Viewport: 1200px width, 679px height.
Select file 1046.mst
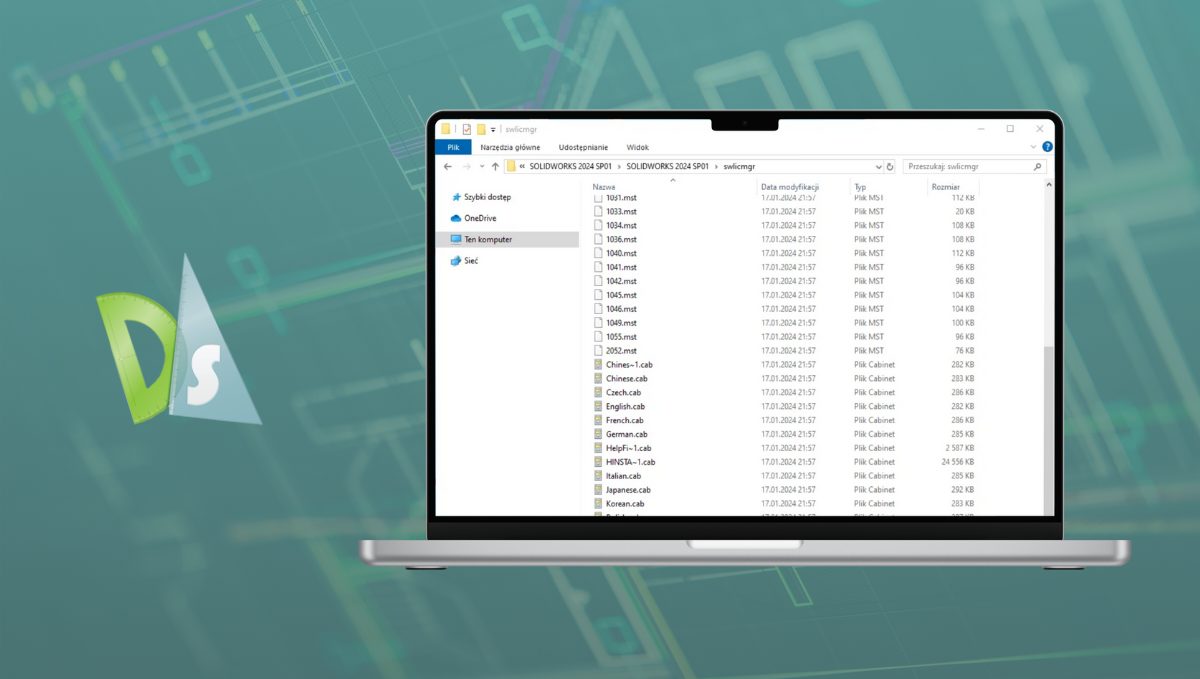[x=621, y=309]
